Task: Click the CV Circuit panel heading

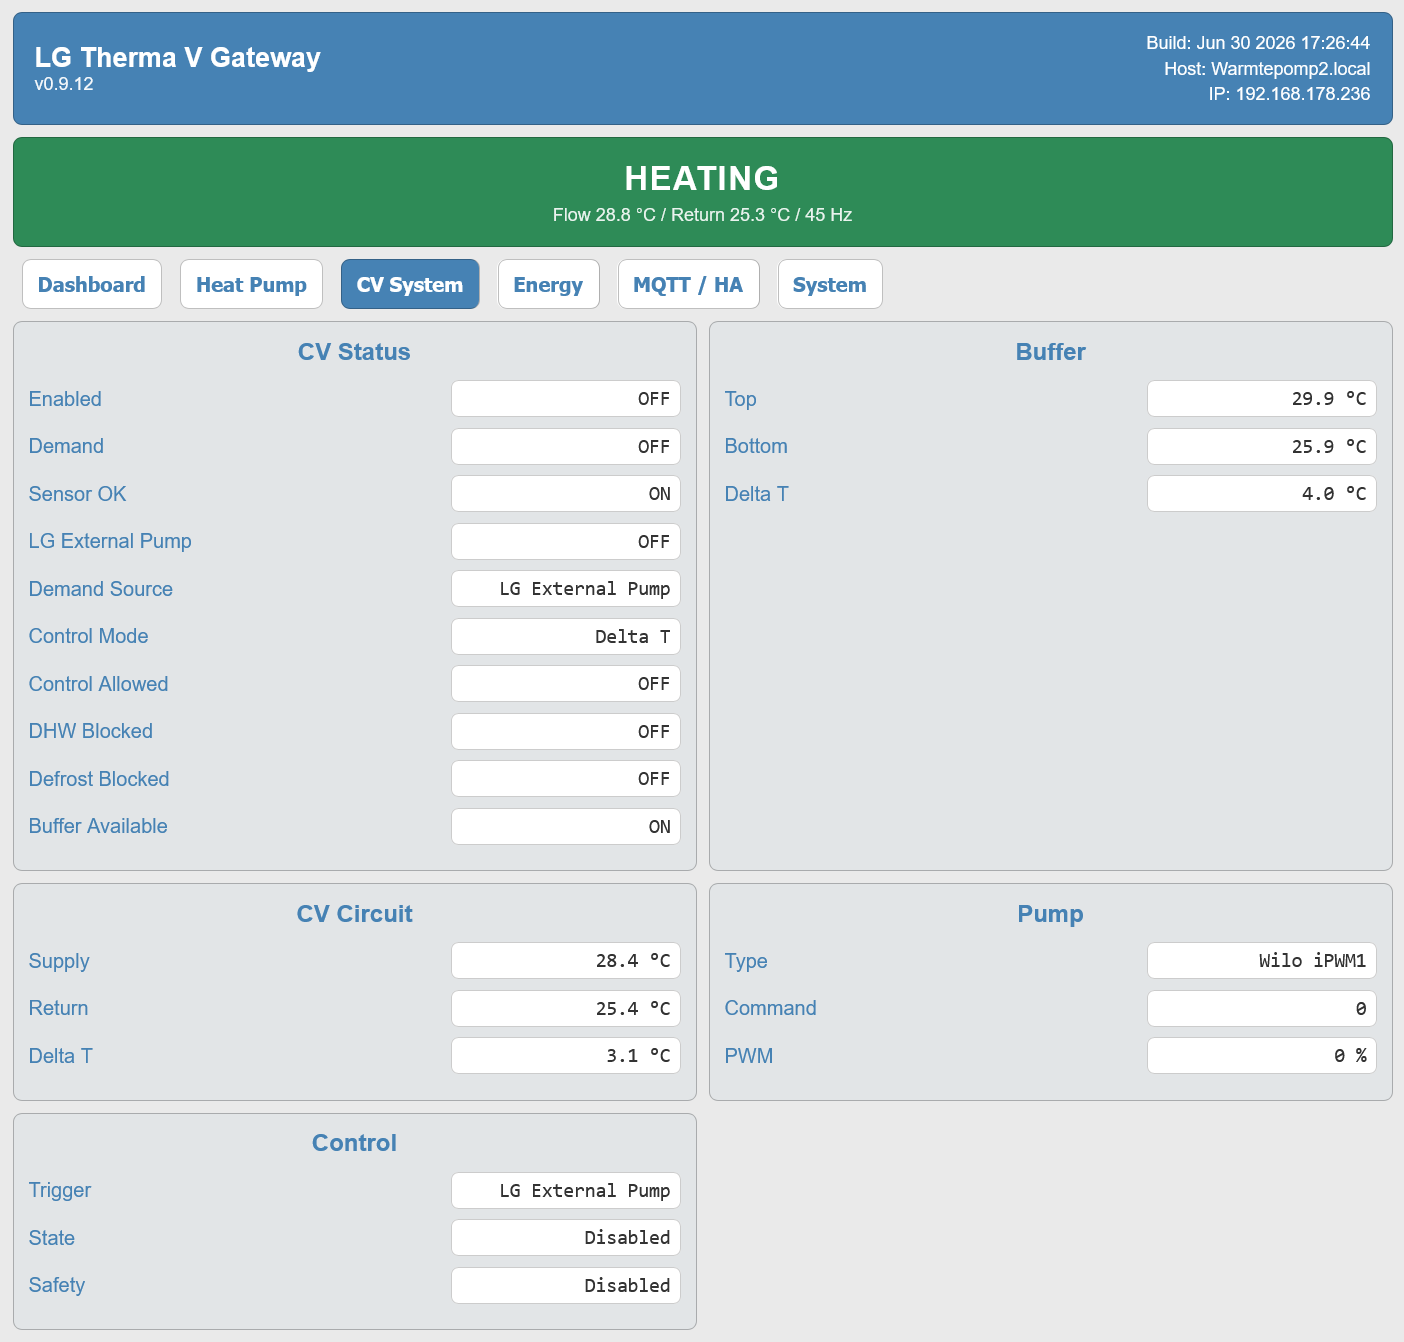Action: 354,914
